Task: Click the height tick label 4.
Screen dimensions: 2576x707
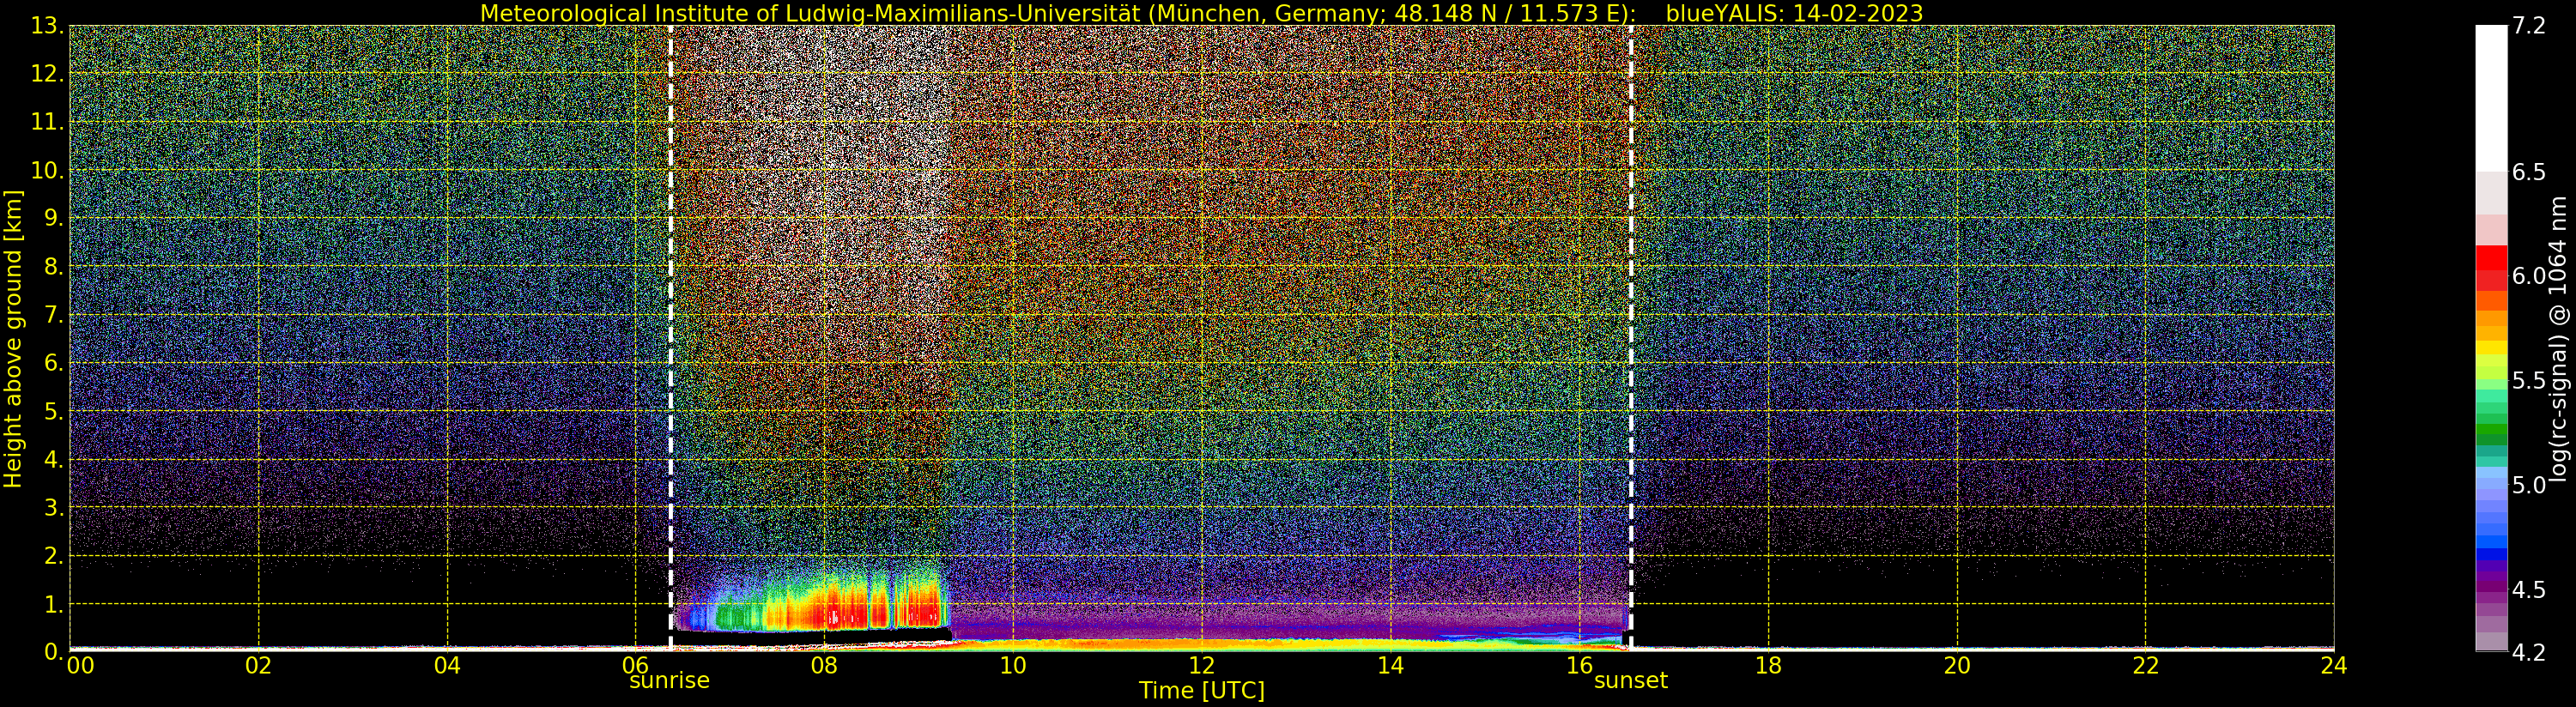Action: pyautogui.click(x=54, y=459)
